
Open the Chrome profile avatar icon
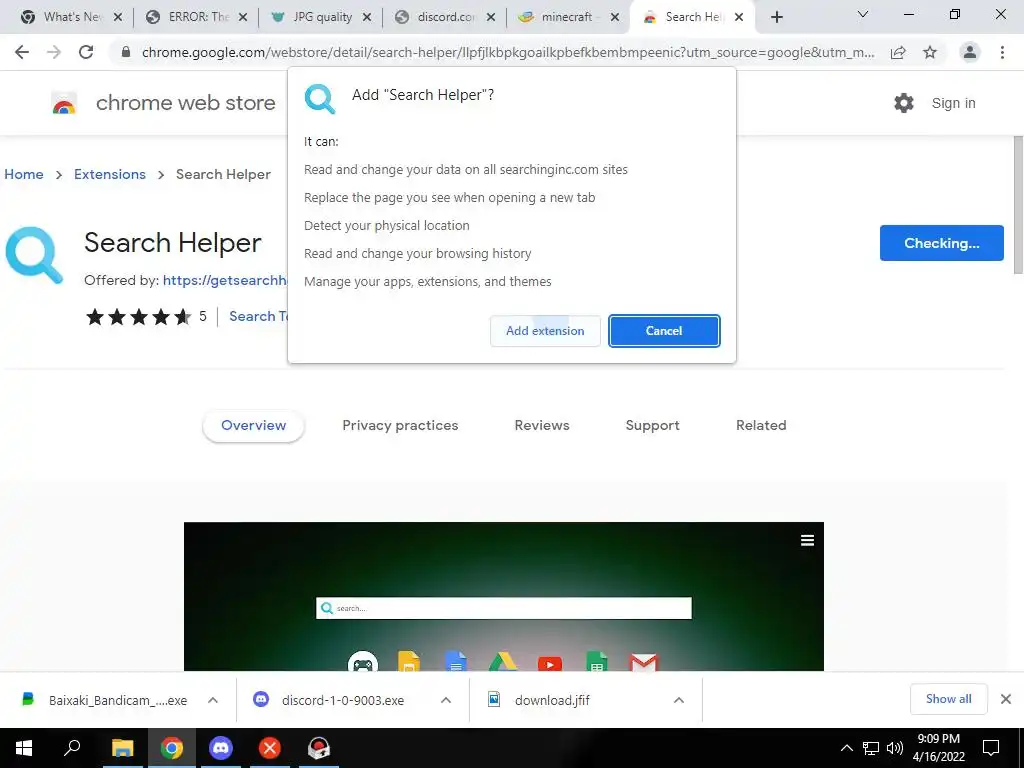coord(970,52)
